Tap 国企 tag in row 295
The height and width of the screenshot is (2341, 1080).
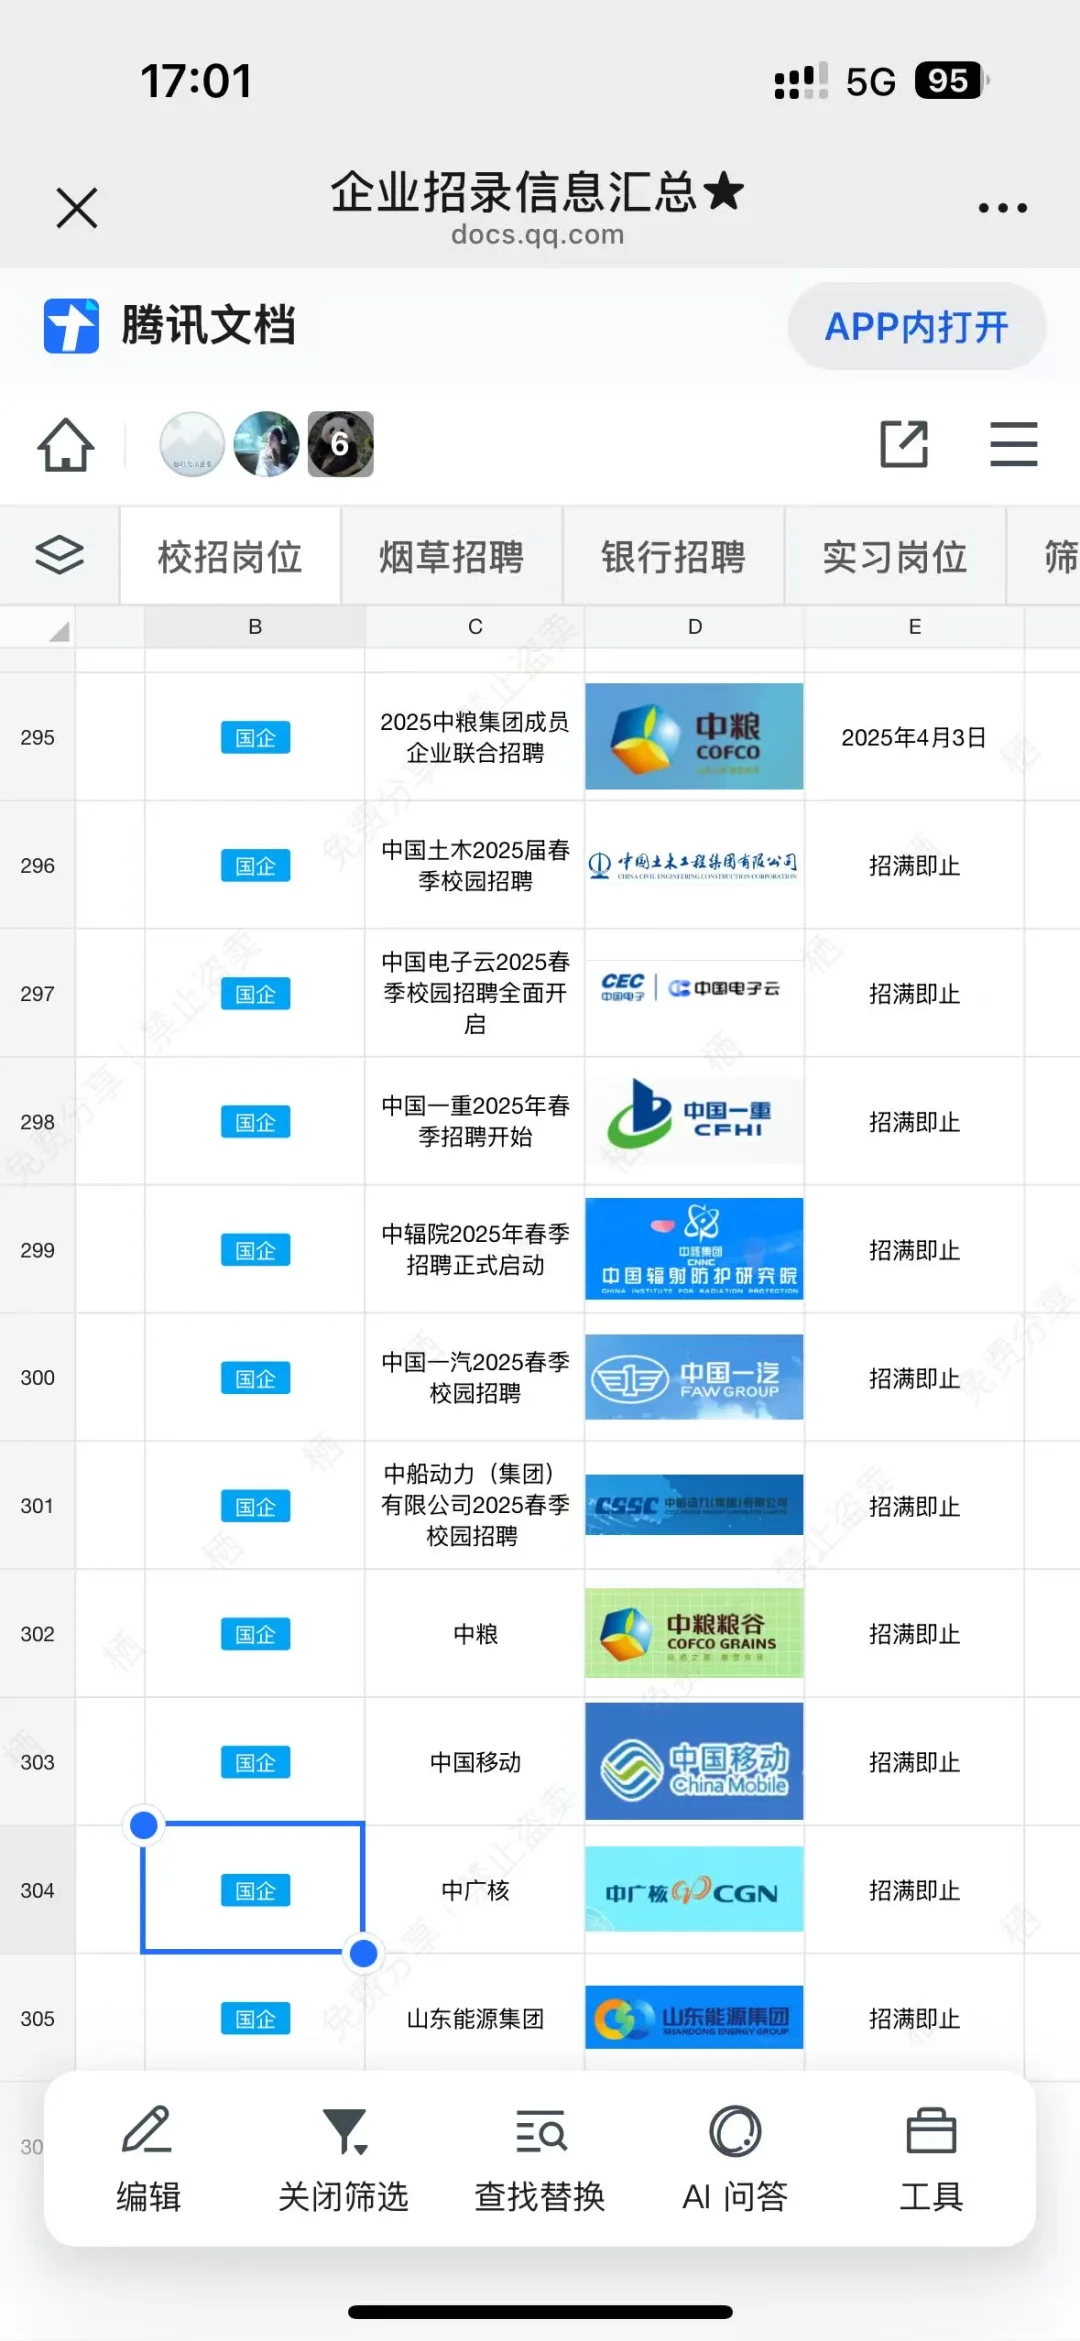pos(255,738)
